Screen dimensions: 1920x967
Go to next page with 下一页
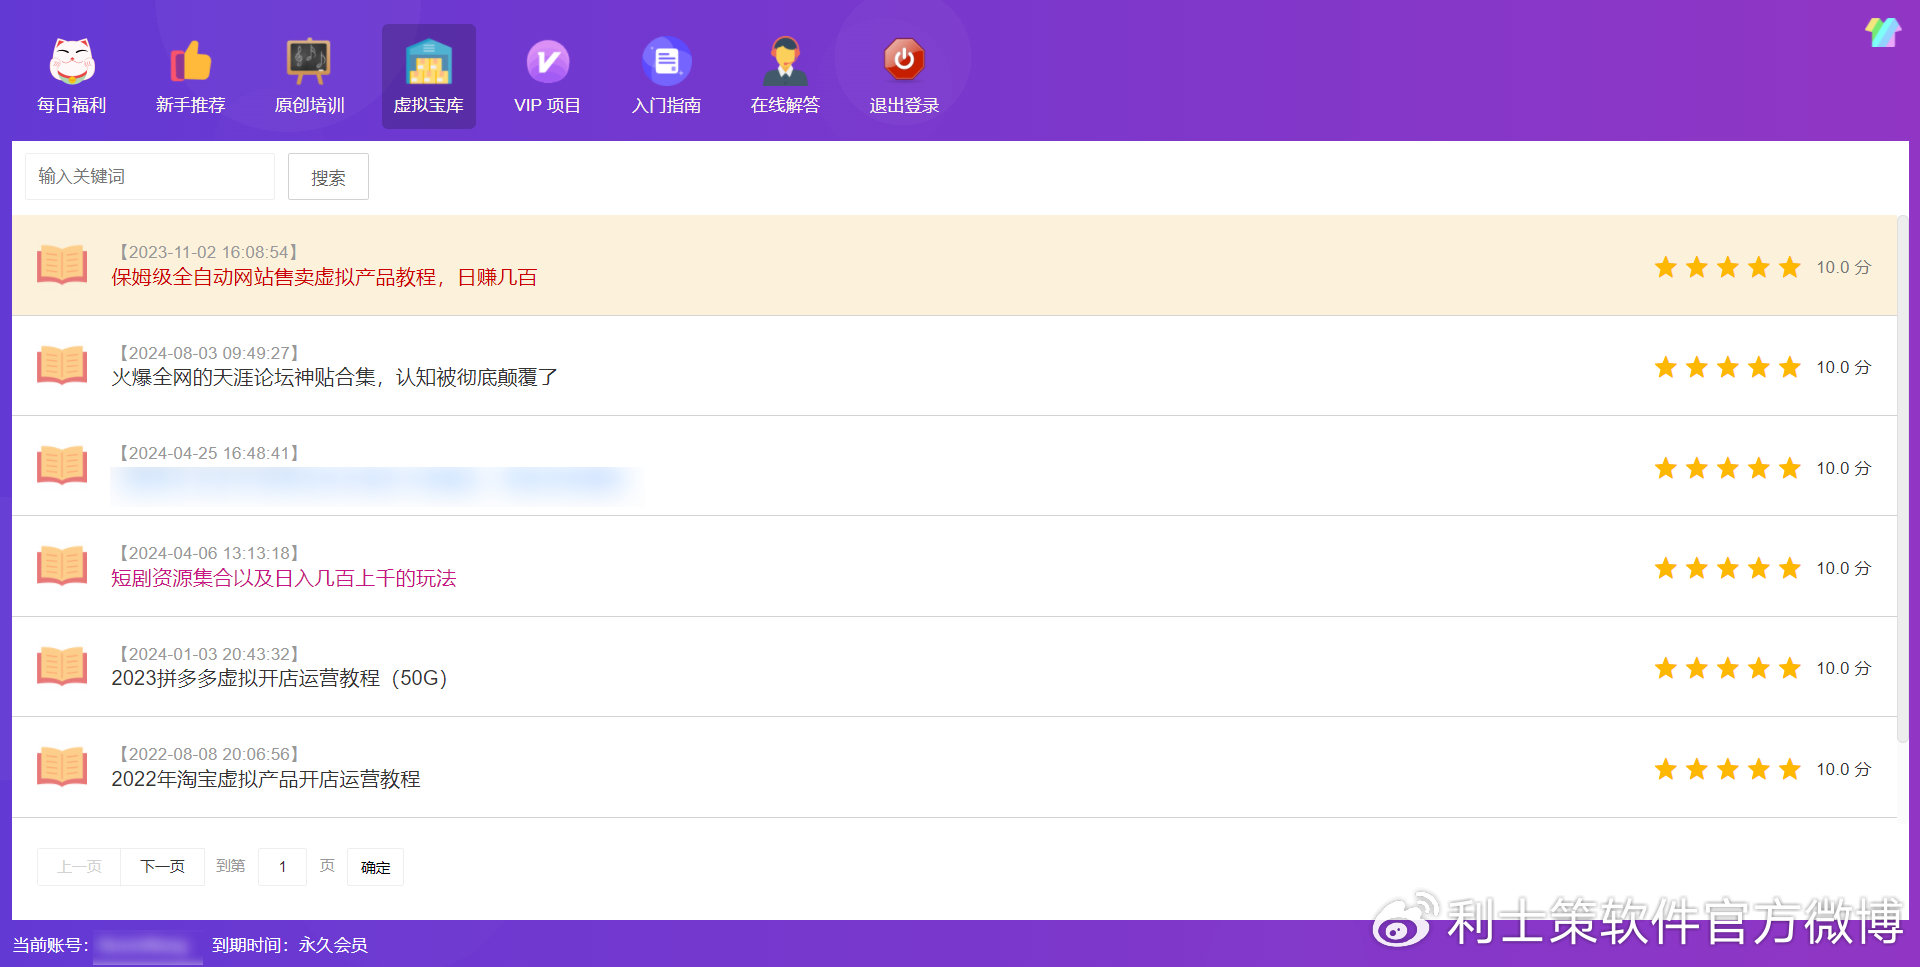click(x=162, y=867)
